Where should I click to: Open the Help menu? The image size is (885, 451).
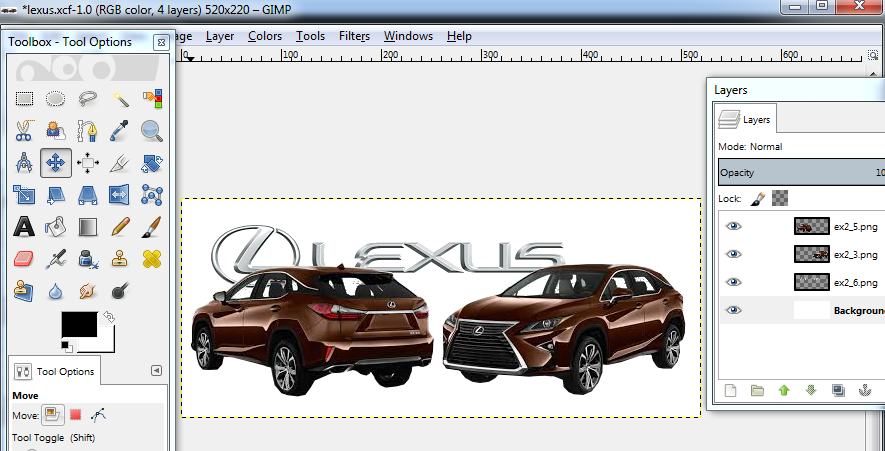tap(459, 36)
